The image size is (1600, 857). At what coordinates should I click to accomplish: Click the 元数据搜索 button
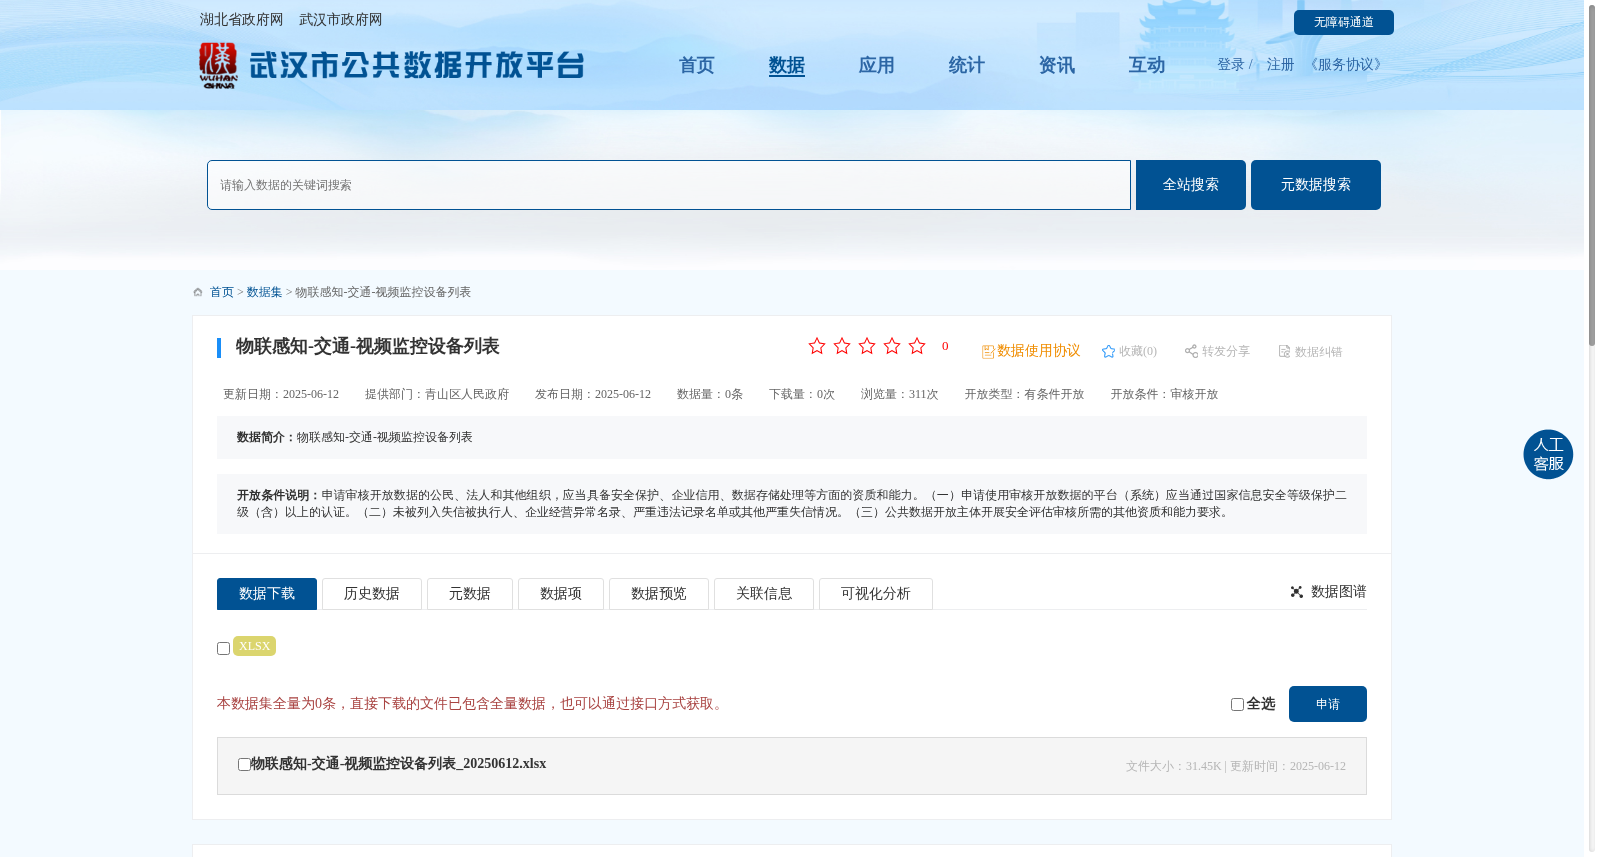click(1316, 185)
